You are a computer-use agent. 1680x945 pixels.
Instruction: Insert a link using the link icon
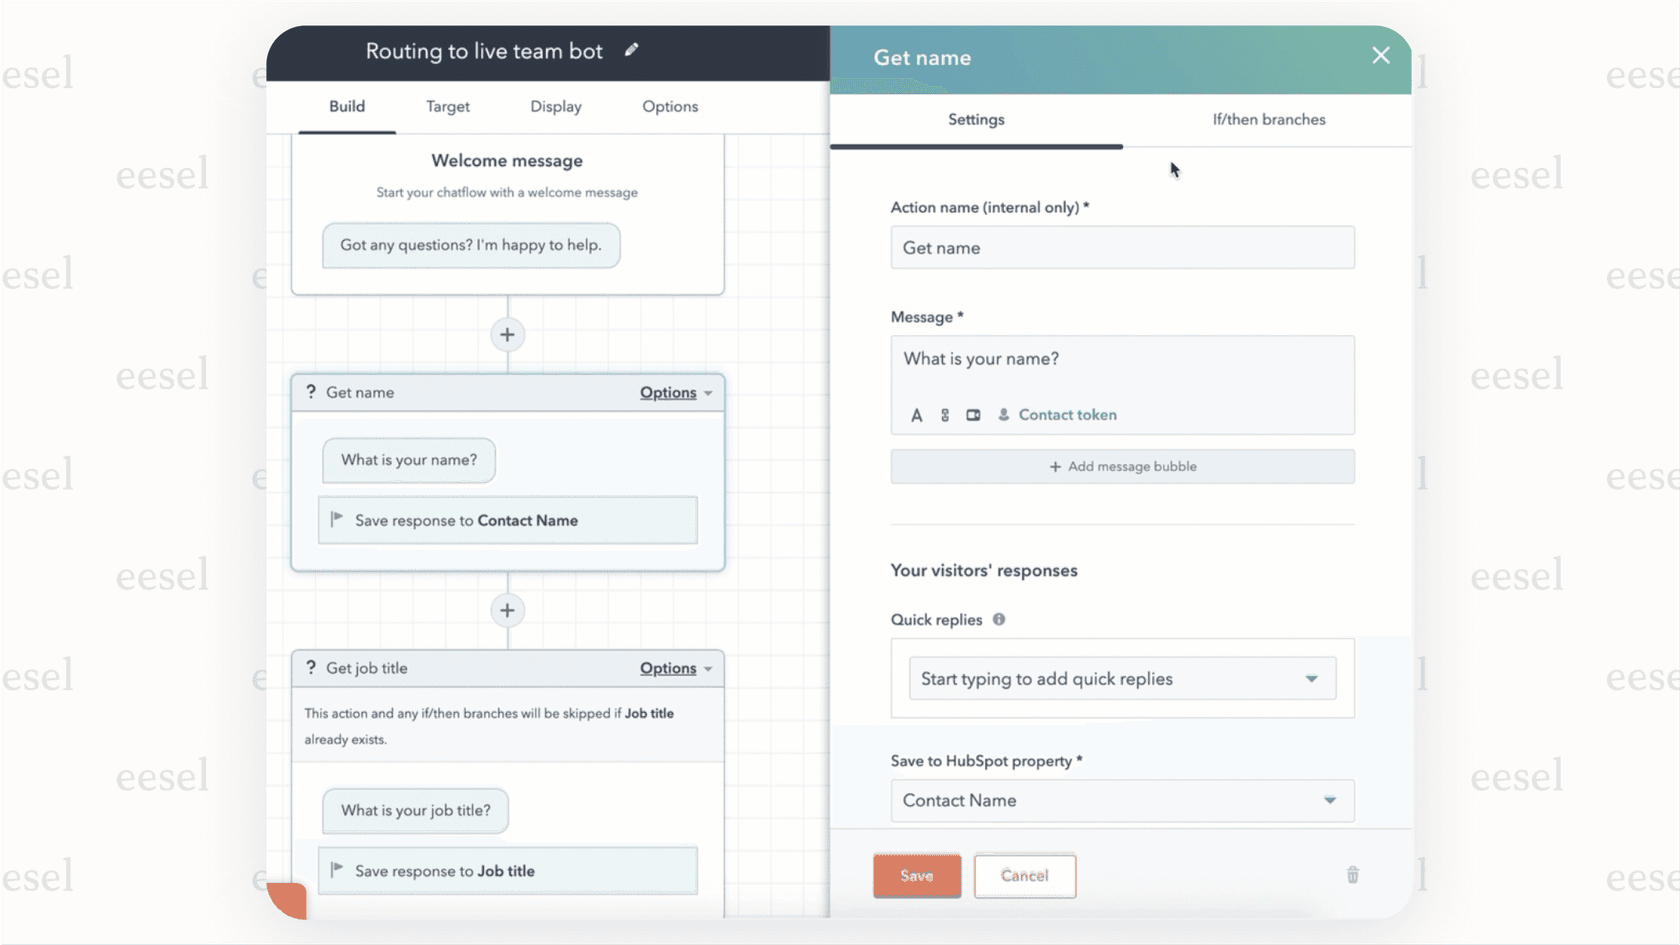click(x=944, y=414)
